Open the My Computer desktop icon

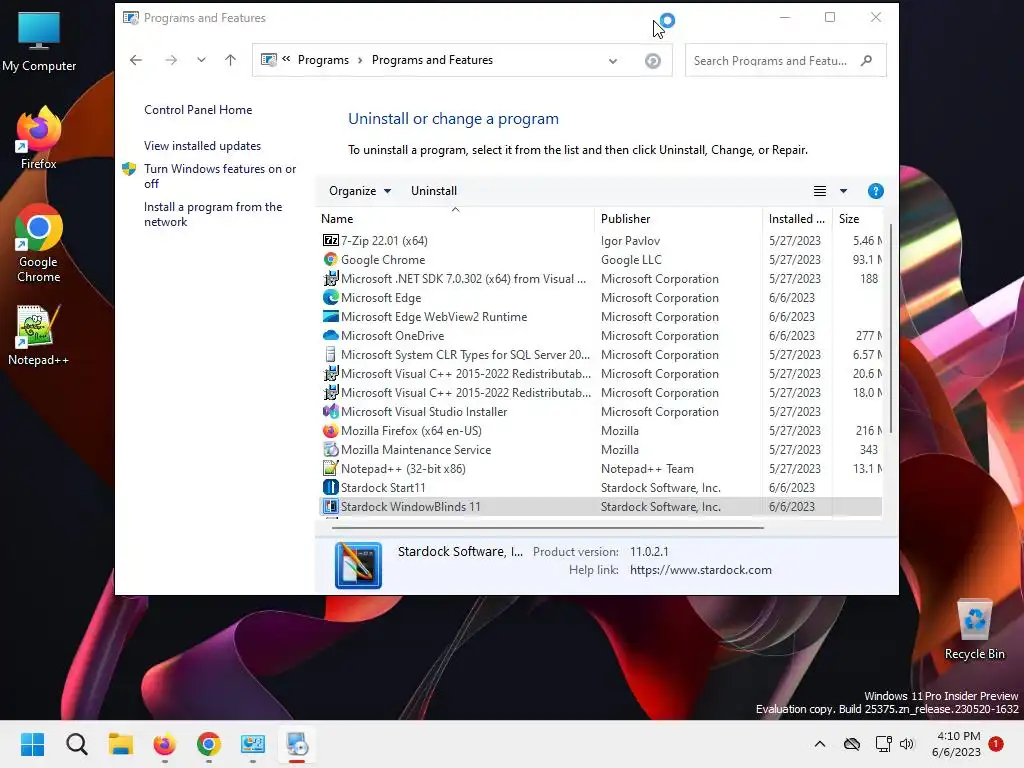39,42
